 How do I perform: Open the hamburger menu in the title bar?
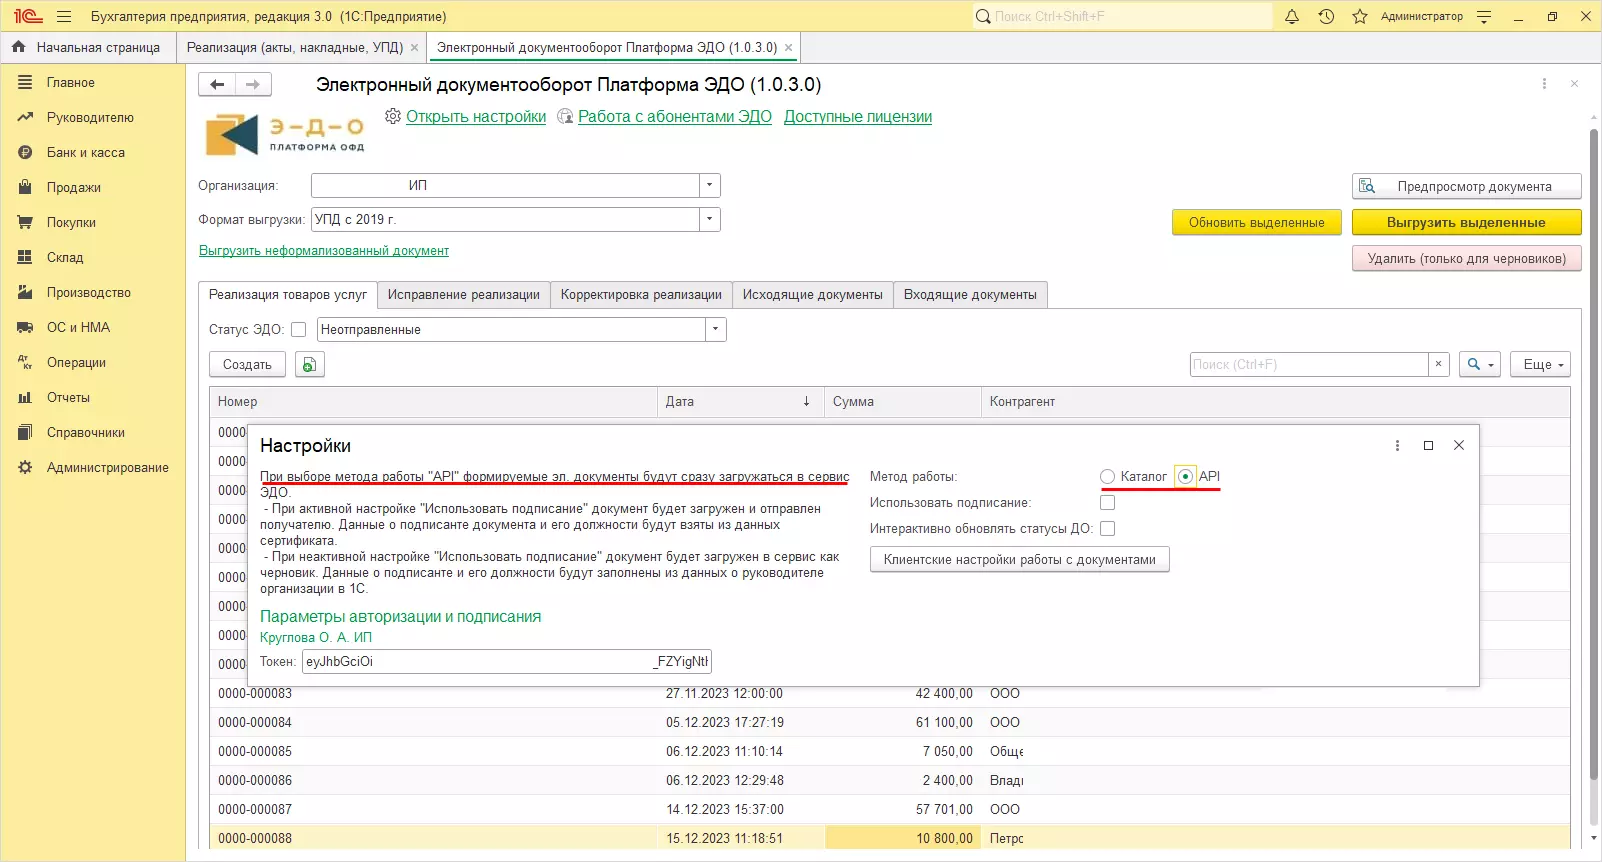pyautogui.click(x=64, y=16)
